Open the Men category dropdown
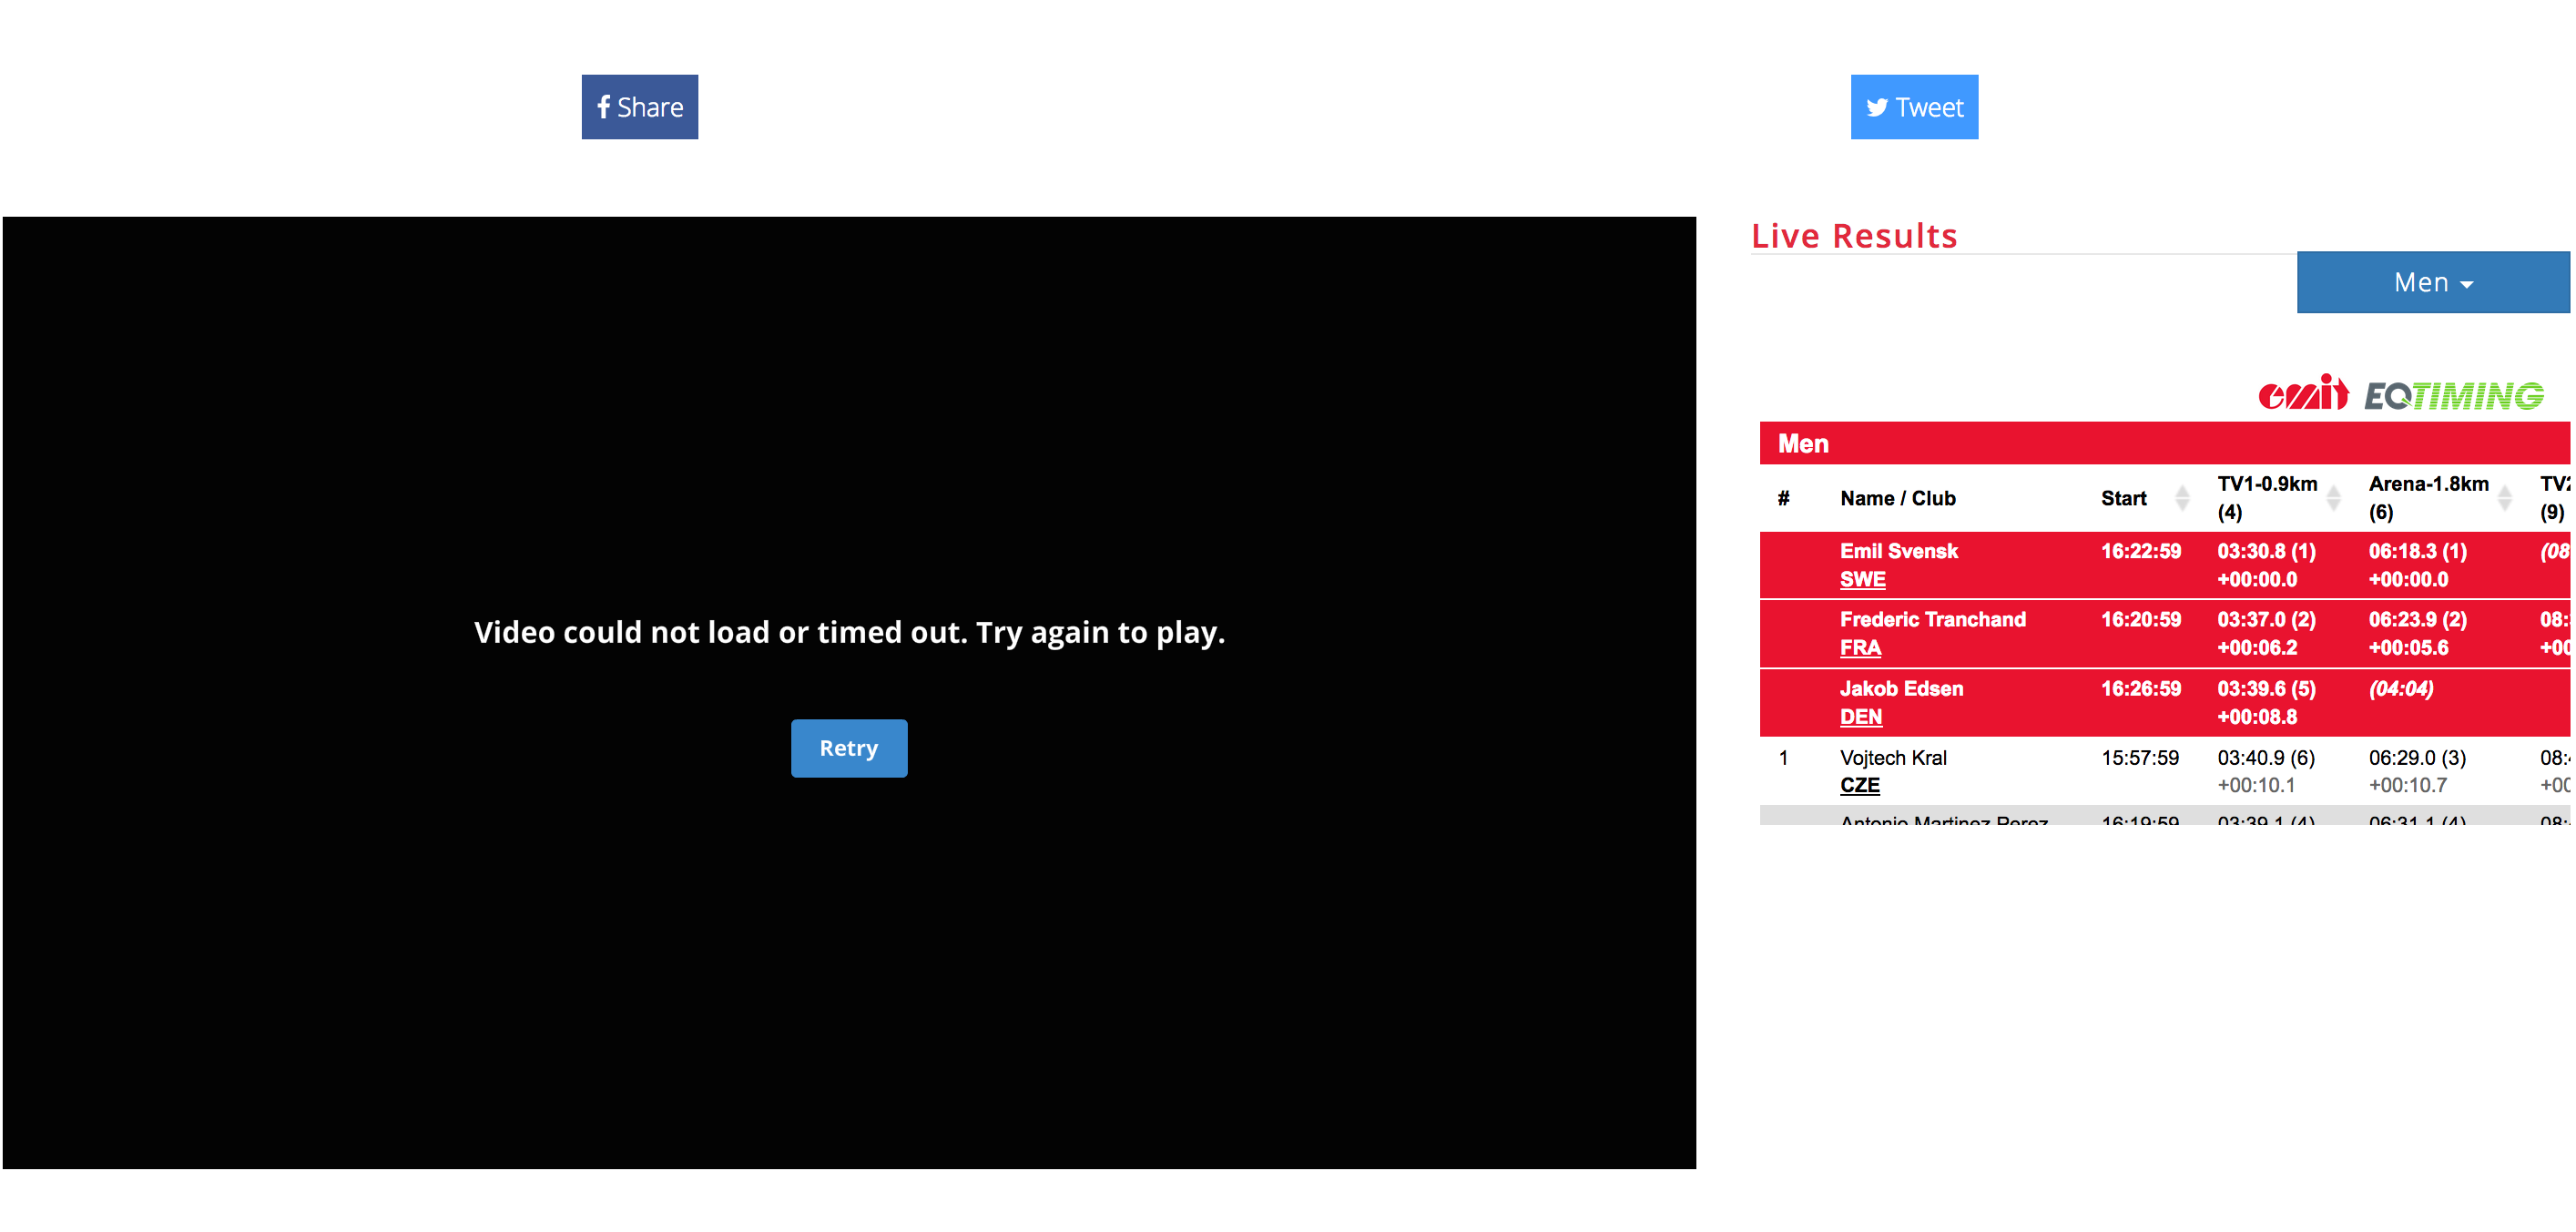 point(2431,283)
